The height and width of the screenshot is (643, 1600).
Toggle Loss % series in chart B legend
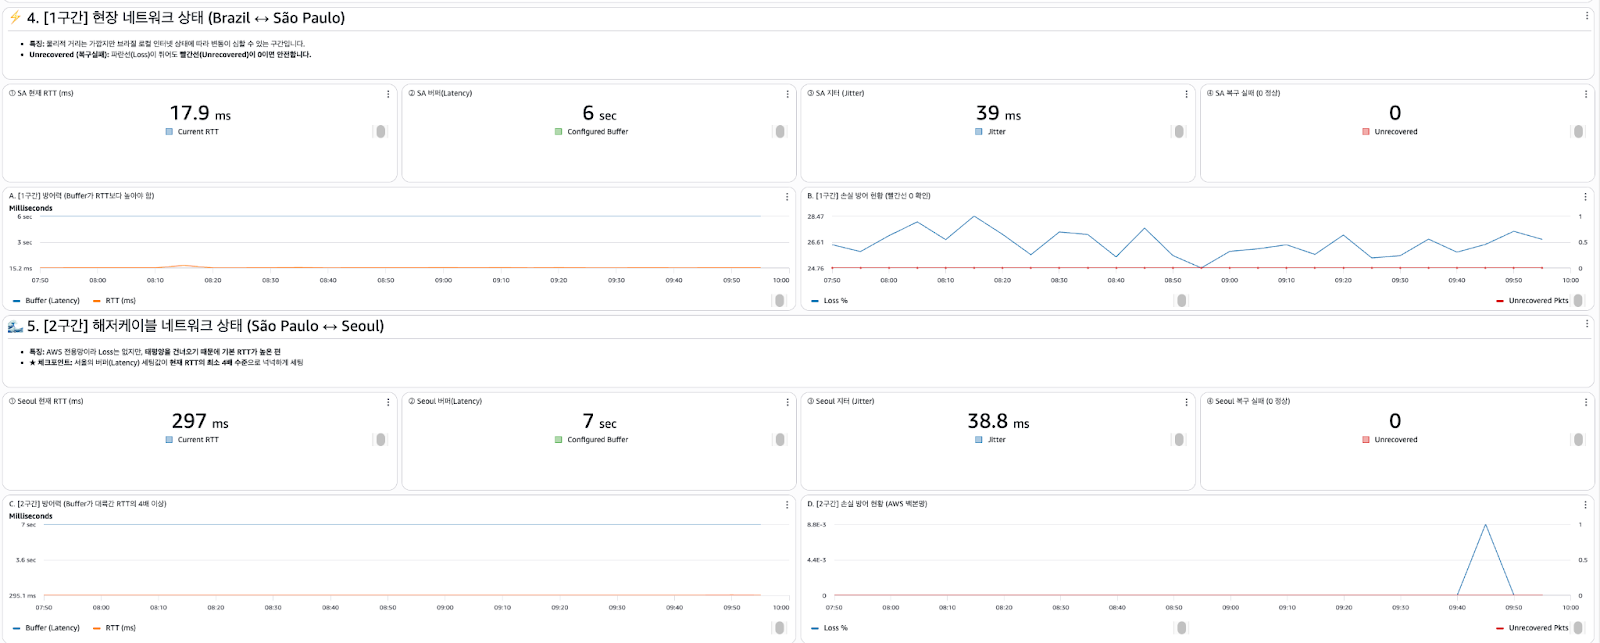pos(835,301)
